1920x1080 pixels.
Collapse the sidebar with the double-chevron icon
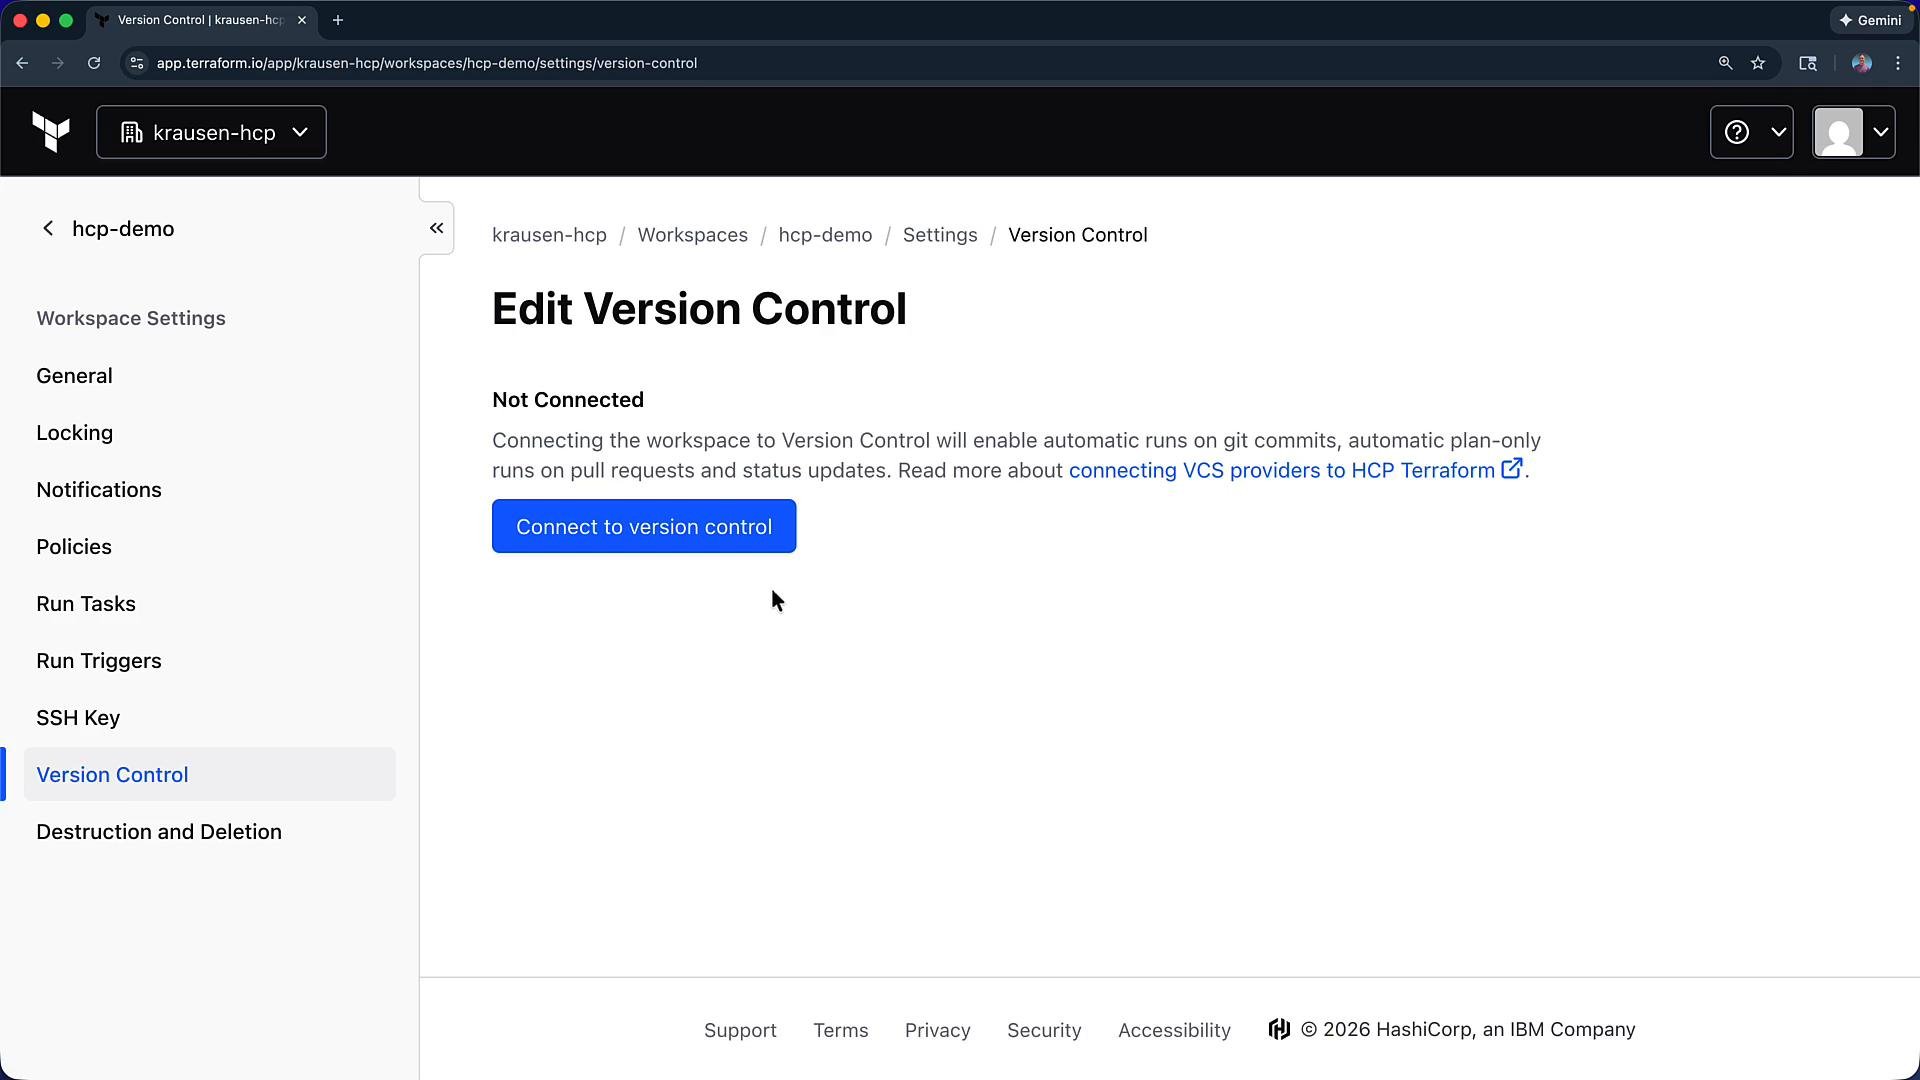(437, 228)
